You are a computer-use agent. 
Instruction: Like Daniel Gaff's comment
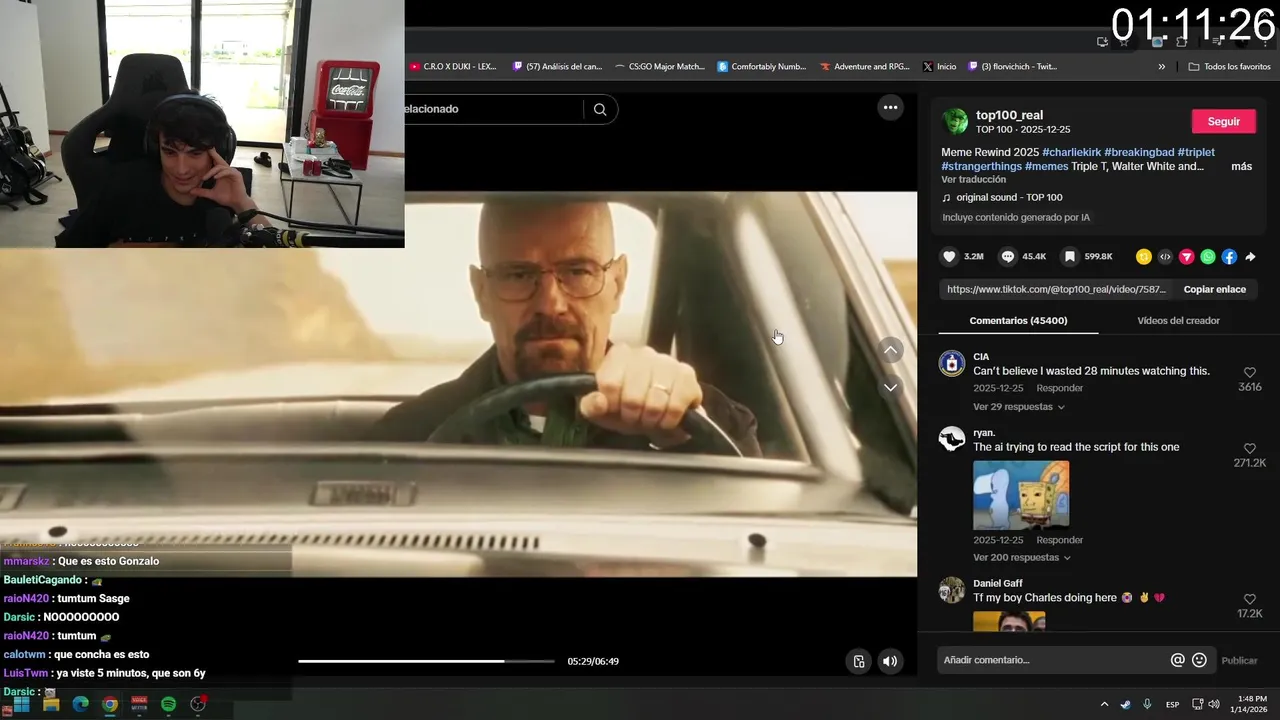point(1250,598)
